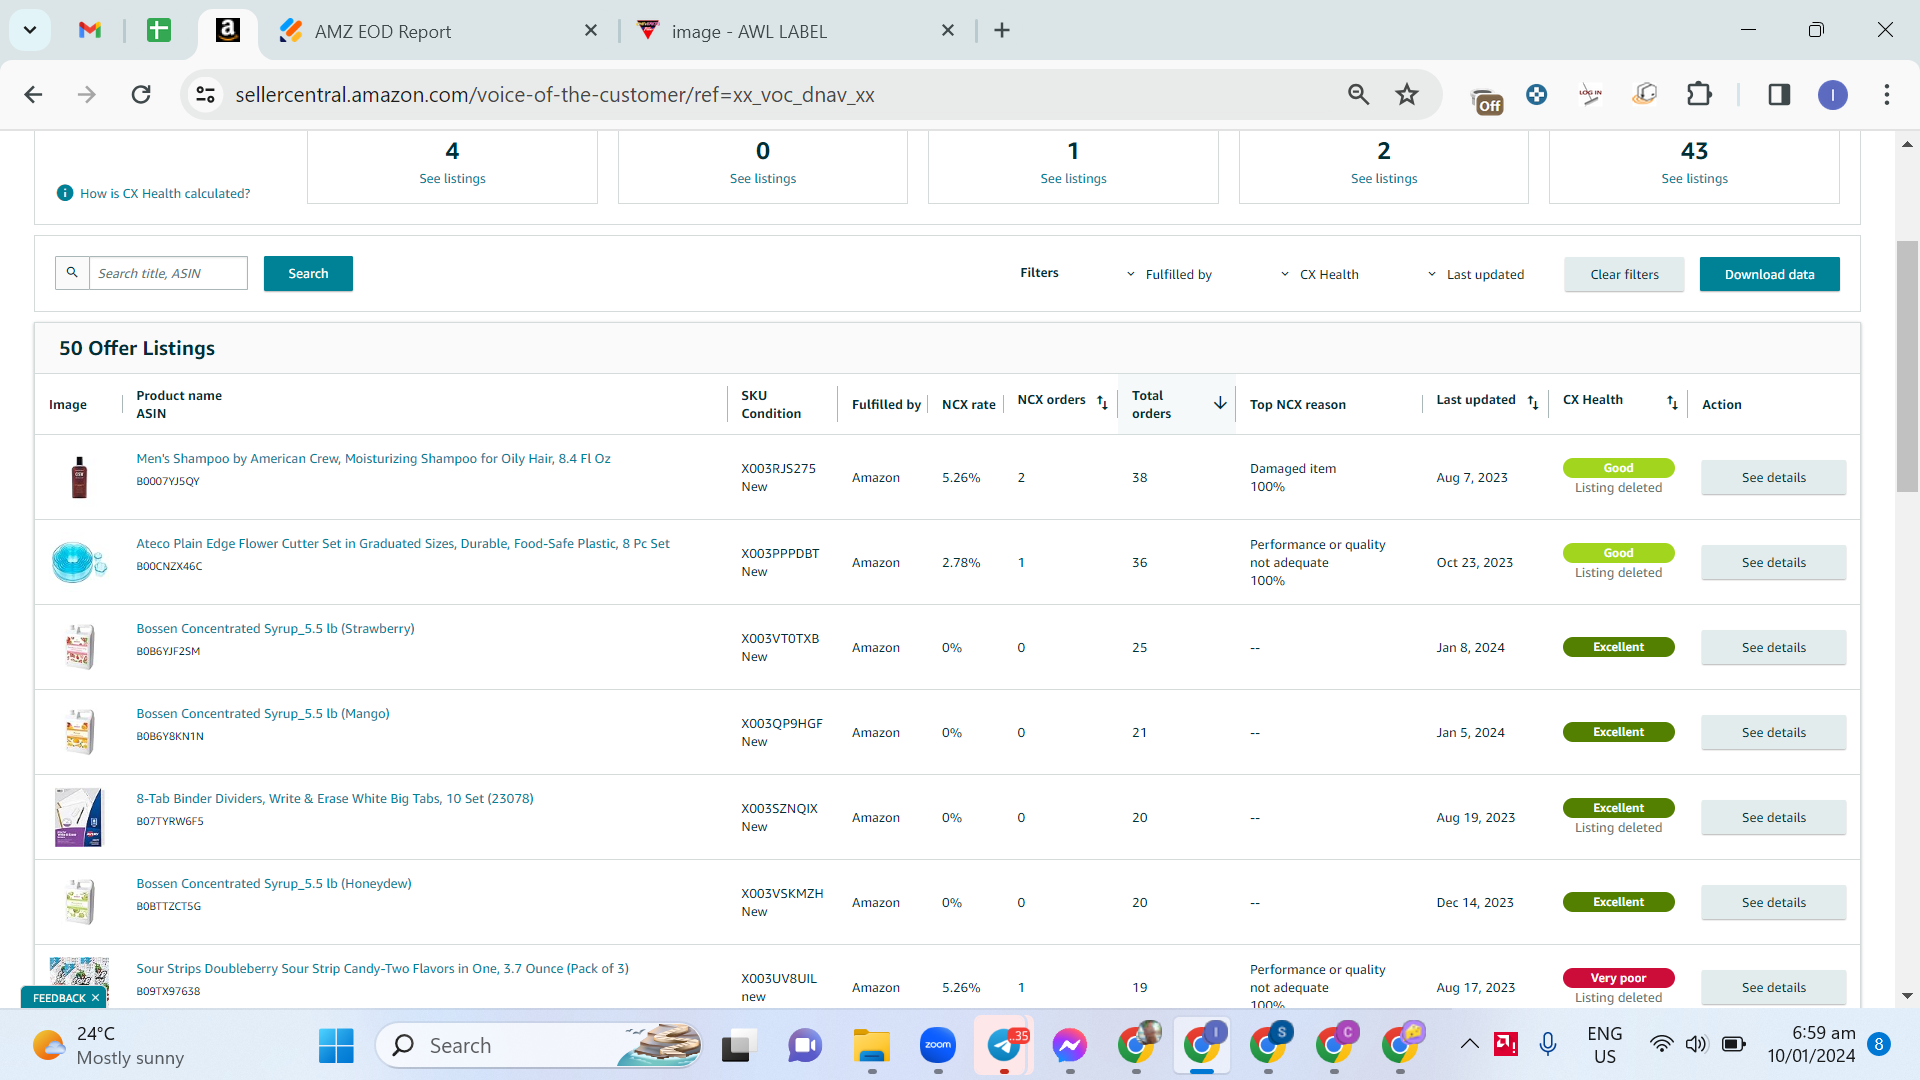Viewport: 1920px width, 1080px height.
Task: Close the image - AWL LABEL tab
Action: [x=948, y=31]
